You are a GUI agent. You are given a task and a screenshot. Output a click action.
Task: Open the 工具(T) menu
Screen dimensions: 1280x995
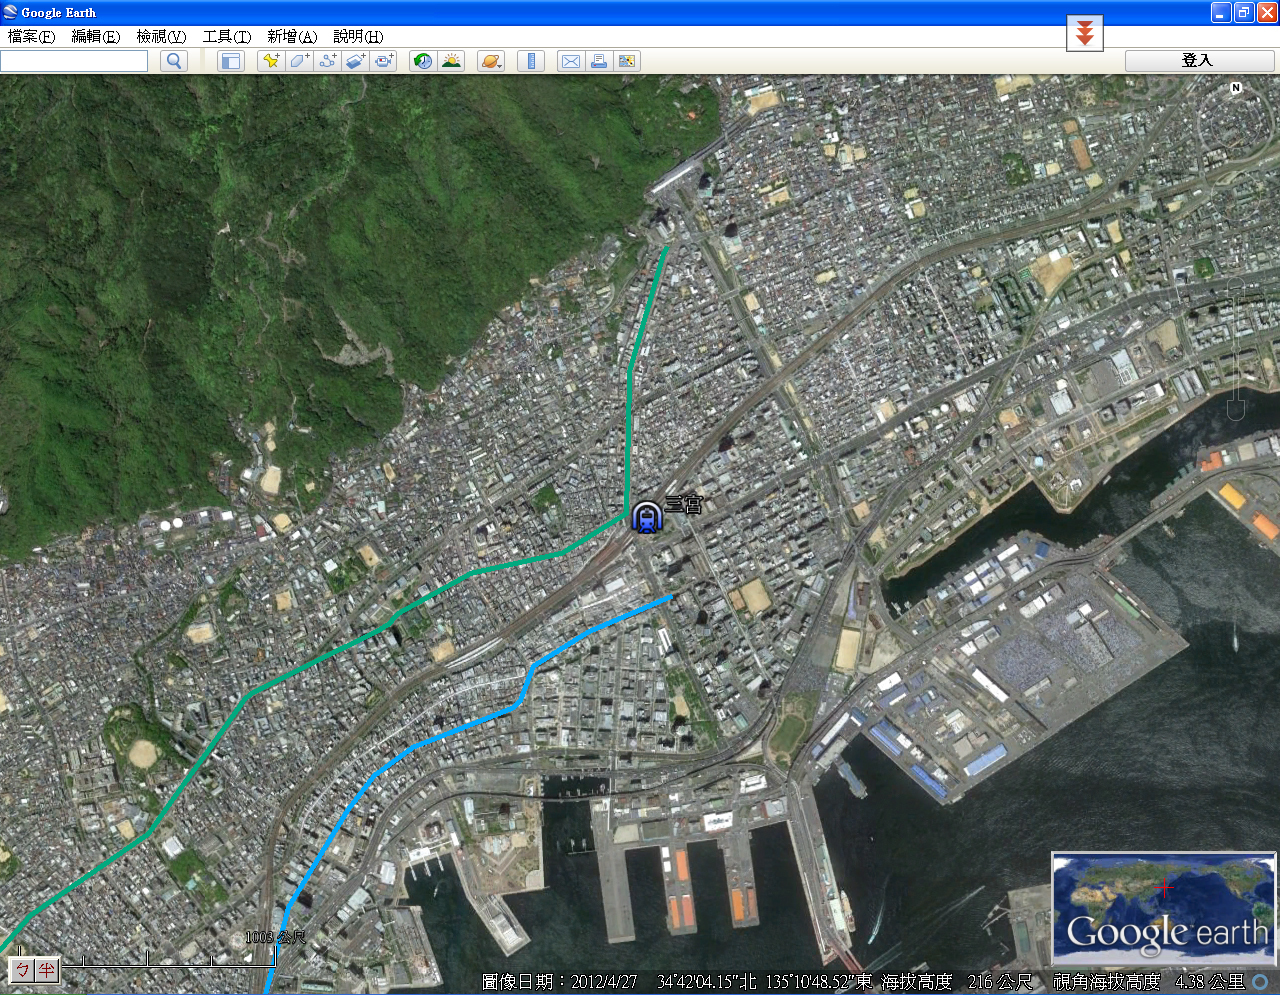coord(227,36)
